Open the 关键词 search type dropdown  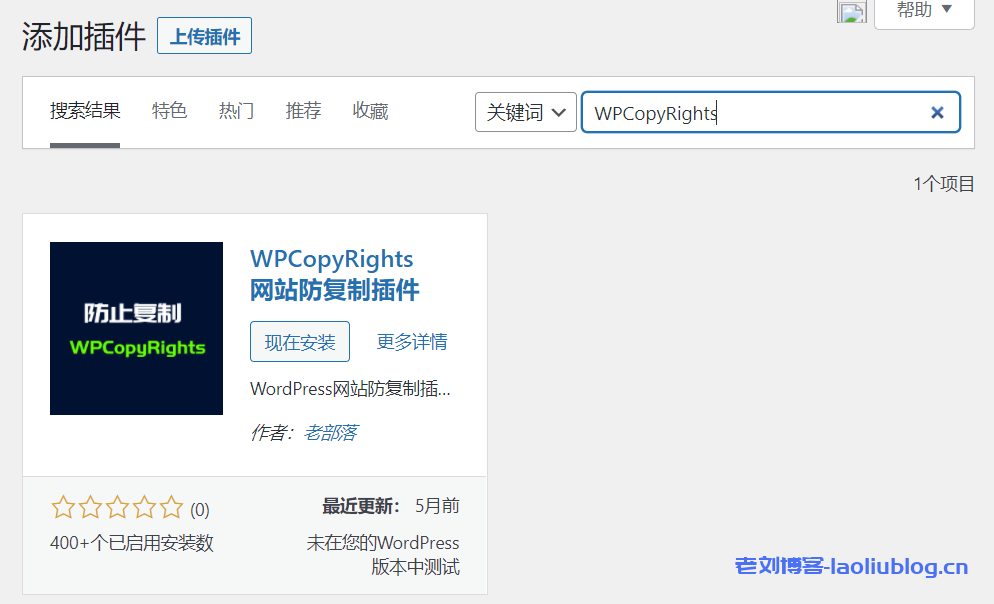point(526,113)
